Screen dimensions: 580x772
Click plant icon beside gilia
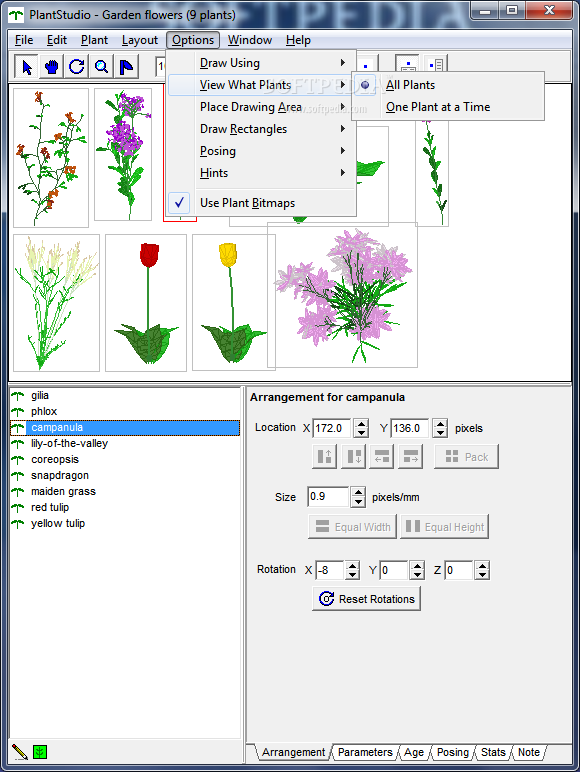coord(18,395)
